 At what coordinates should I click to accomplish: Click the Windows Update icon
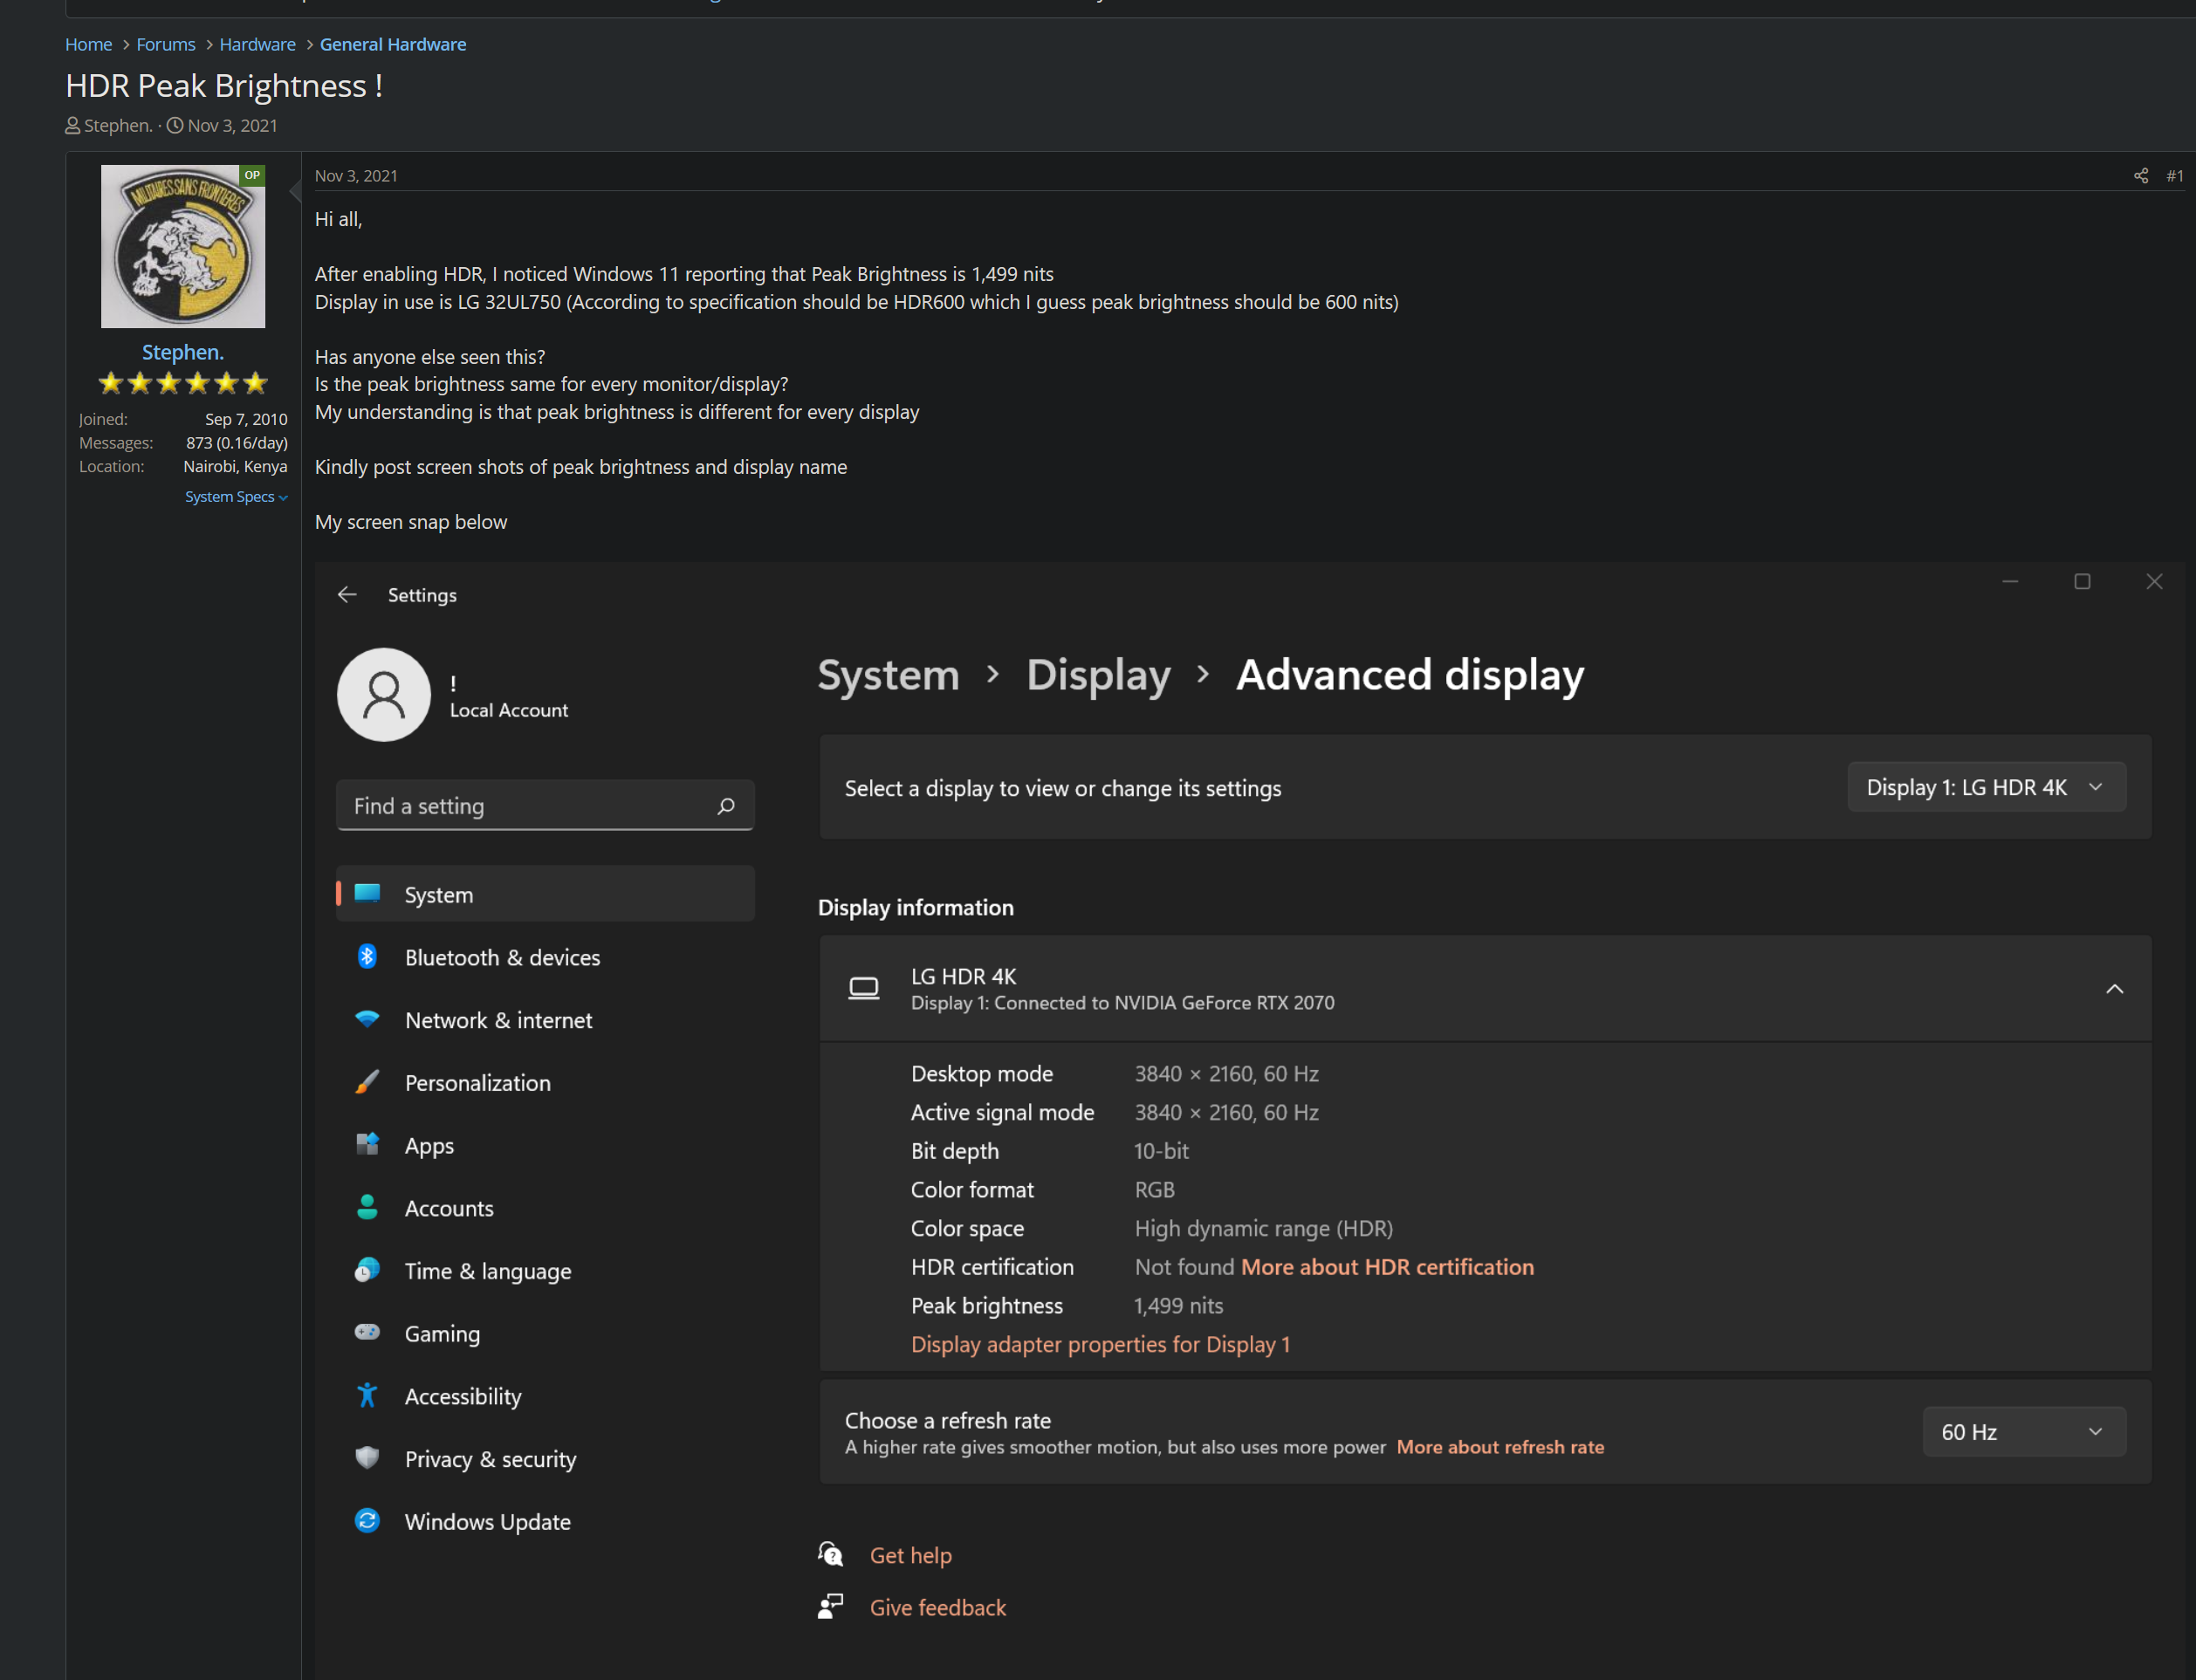(368, 1521)
